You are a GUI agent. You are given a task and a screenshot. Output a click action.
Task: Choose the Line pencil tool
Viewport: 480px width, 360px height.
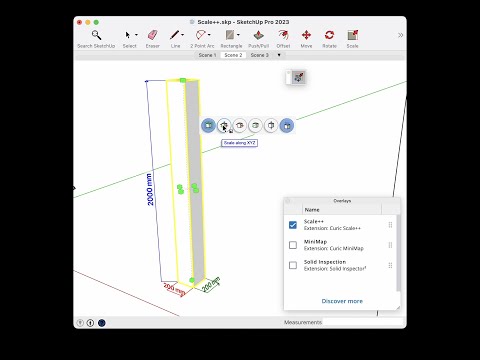[x=174, y=35]
